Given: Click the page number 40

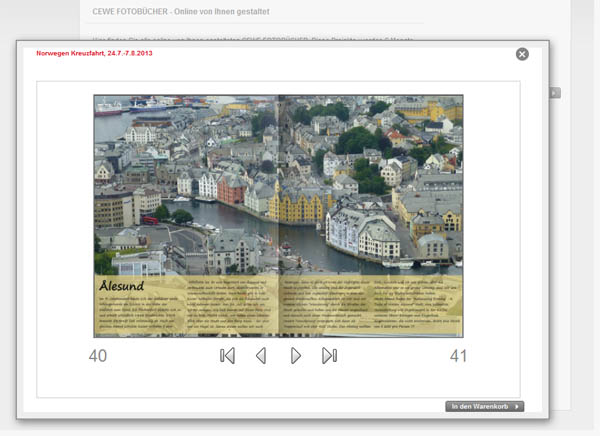Looking at the screenshot, I should (98, 356).
